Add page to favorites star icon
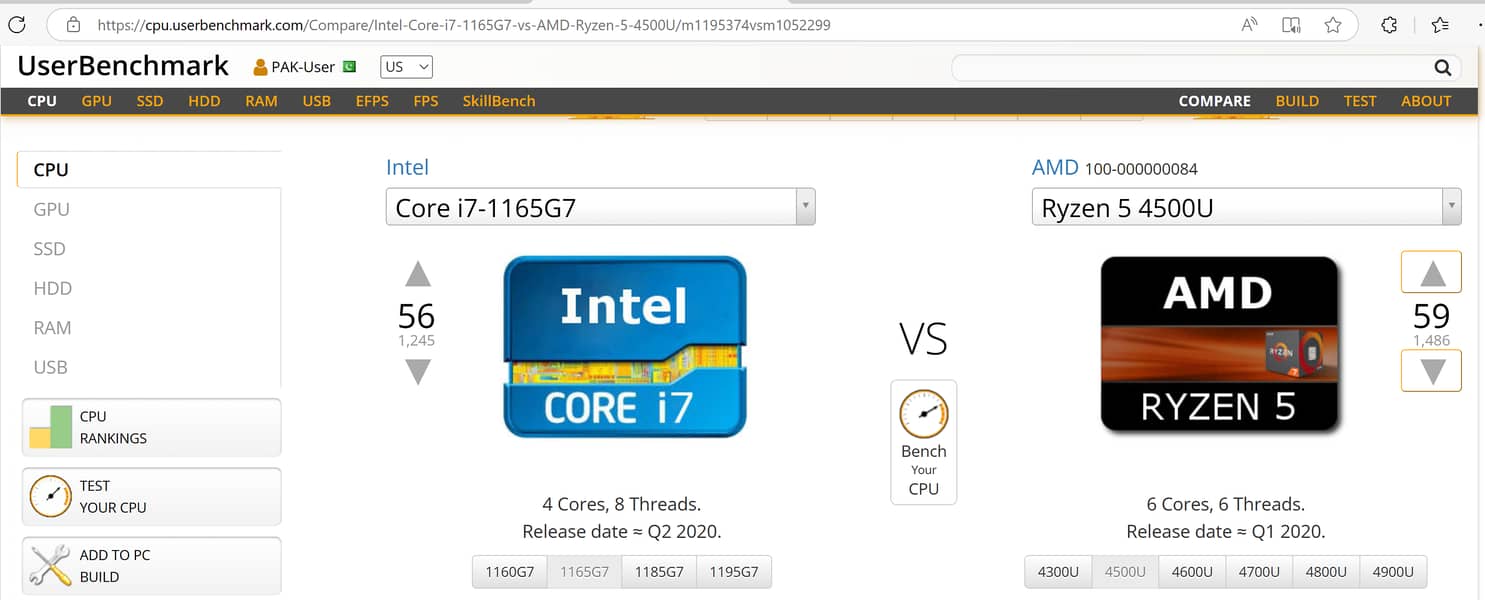The width and height of the screenshot is (1485, 600). (1332, 25)
